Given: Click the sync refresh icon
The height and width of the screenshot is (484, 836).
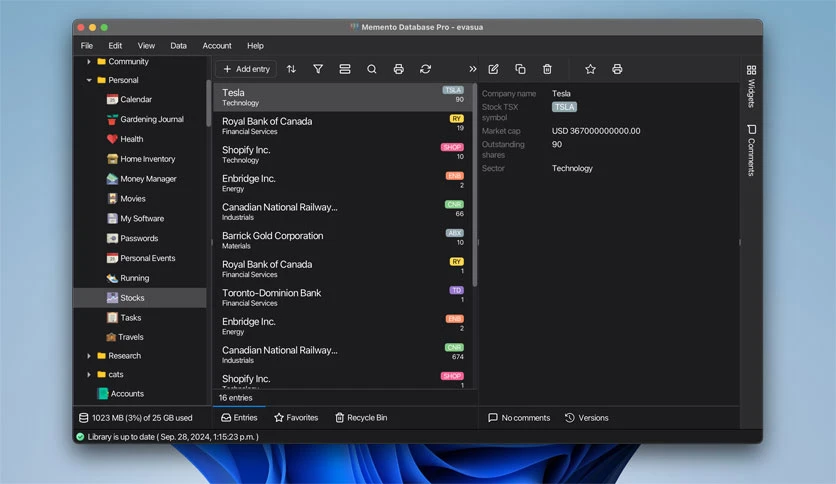Looking at the screenshot, I should [425, 69].
